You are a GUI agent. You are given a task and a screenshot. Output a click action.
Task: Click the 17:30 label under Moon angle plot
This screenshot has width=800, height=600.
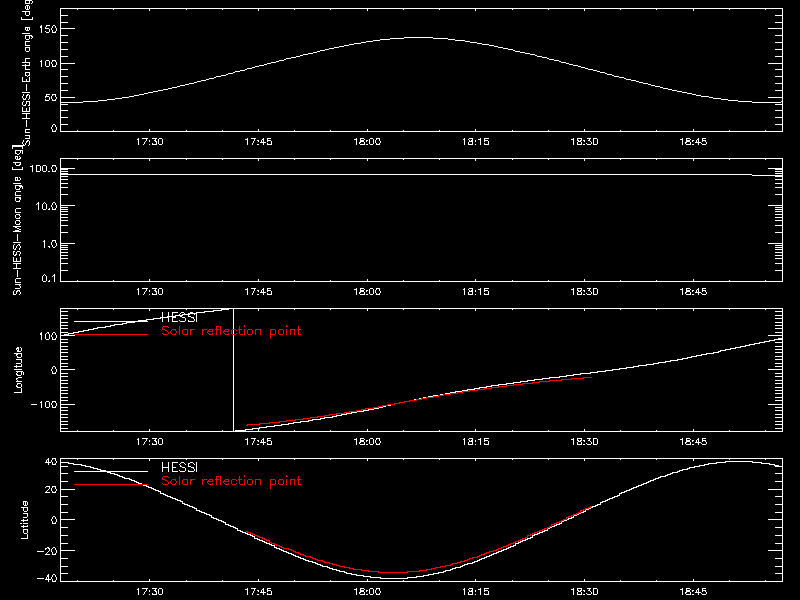pyautogui.click(x=149, y=292)
